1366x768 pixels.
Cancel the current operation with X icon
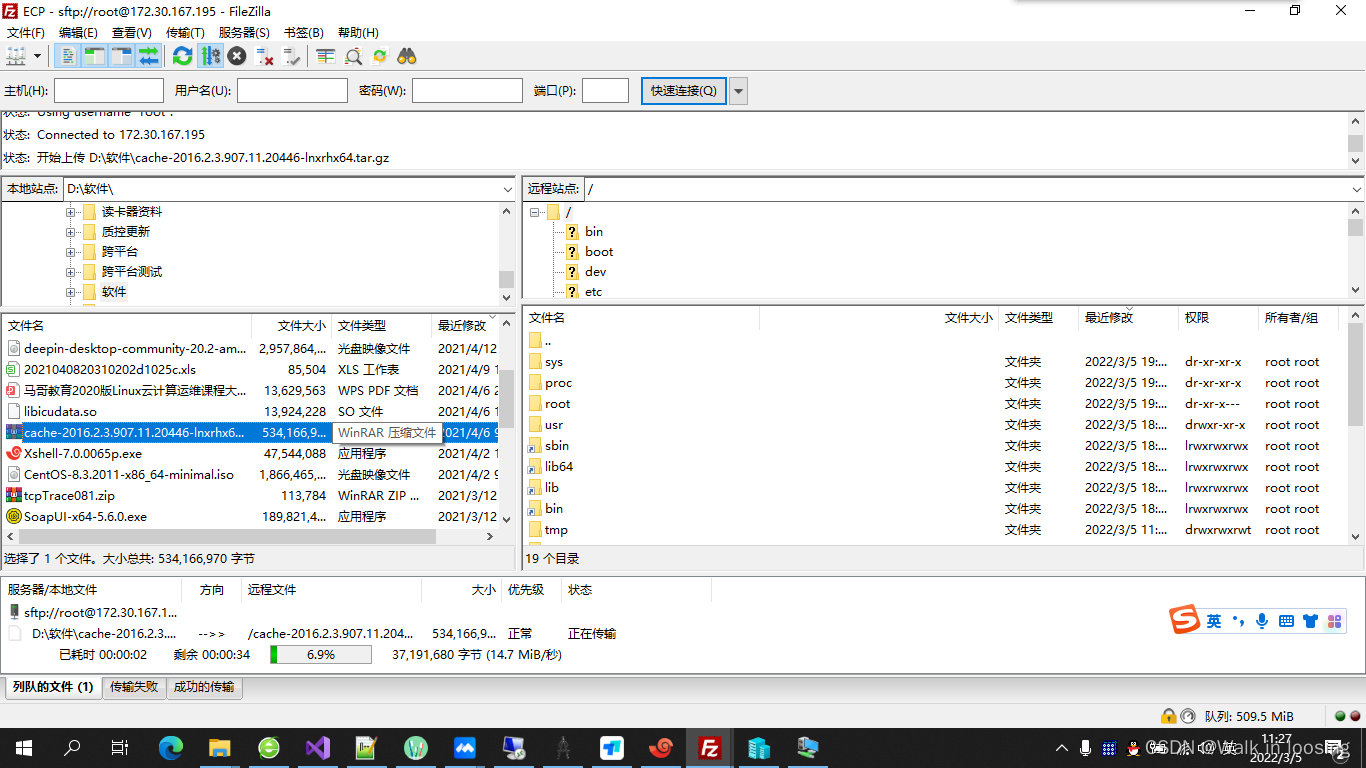tap(237, 56)
